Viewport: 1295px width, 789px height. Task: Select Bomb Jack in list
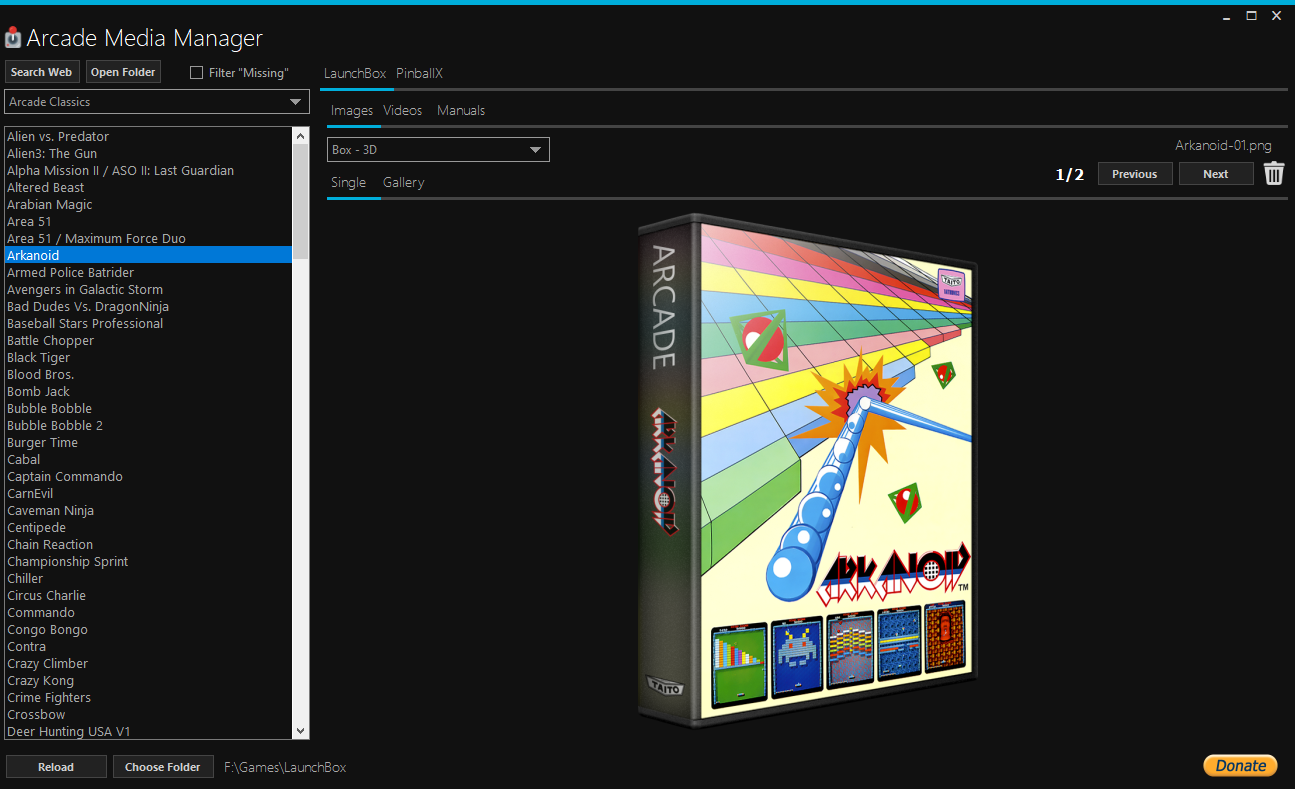pos(149,392)
